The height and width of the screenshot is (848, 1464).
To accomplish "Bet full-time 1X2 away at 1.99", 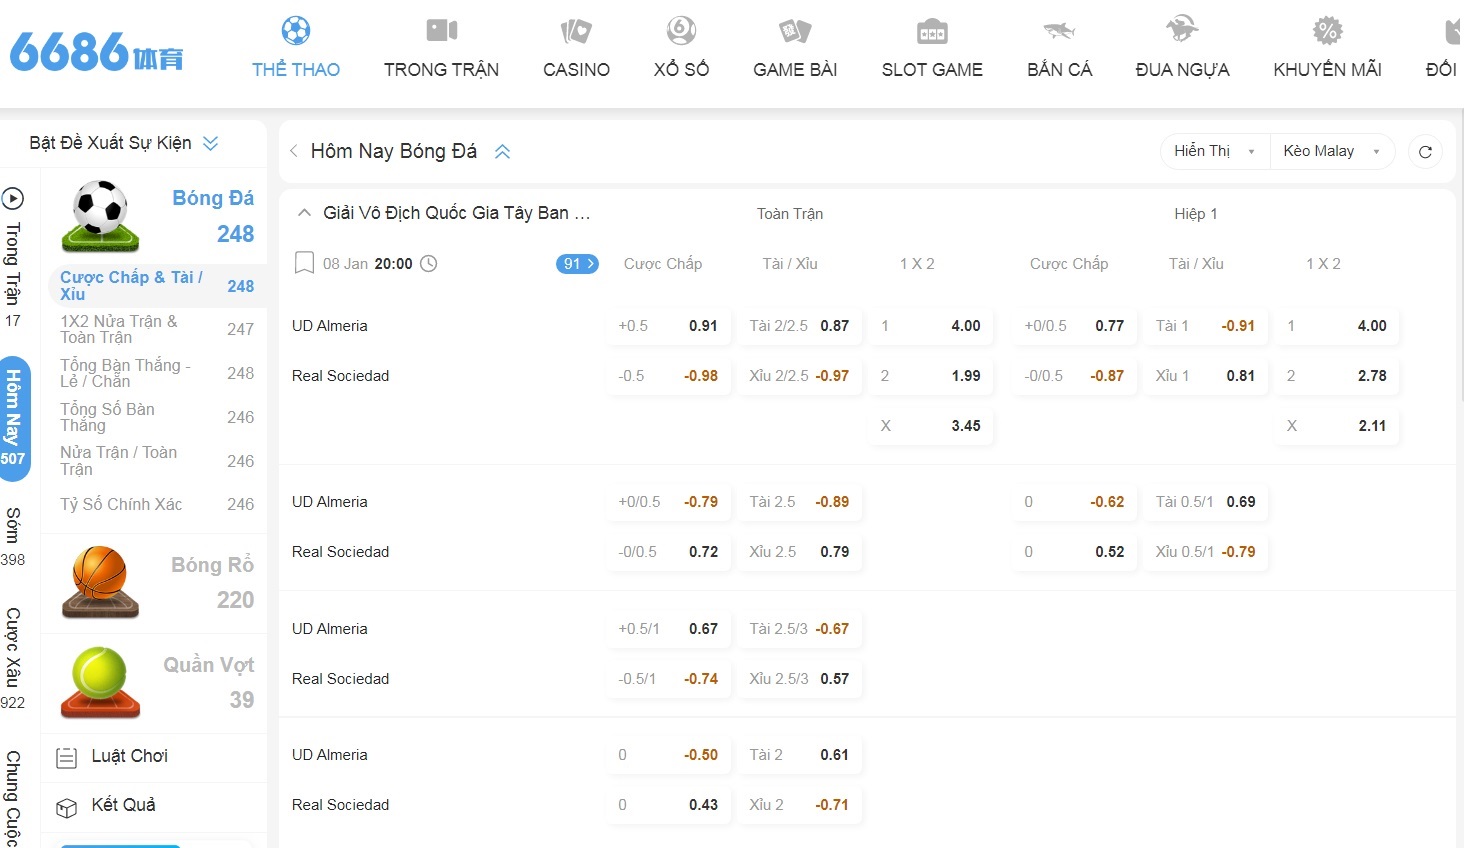I will click(x=931, y=376).
